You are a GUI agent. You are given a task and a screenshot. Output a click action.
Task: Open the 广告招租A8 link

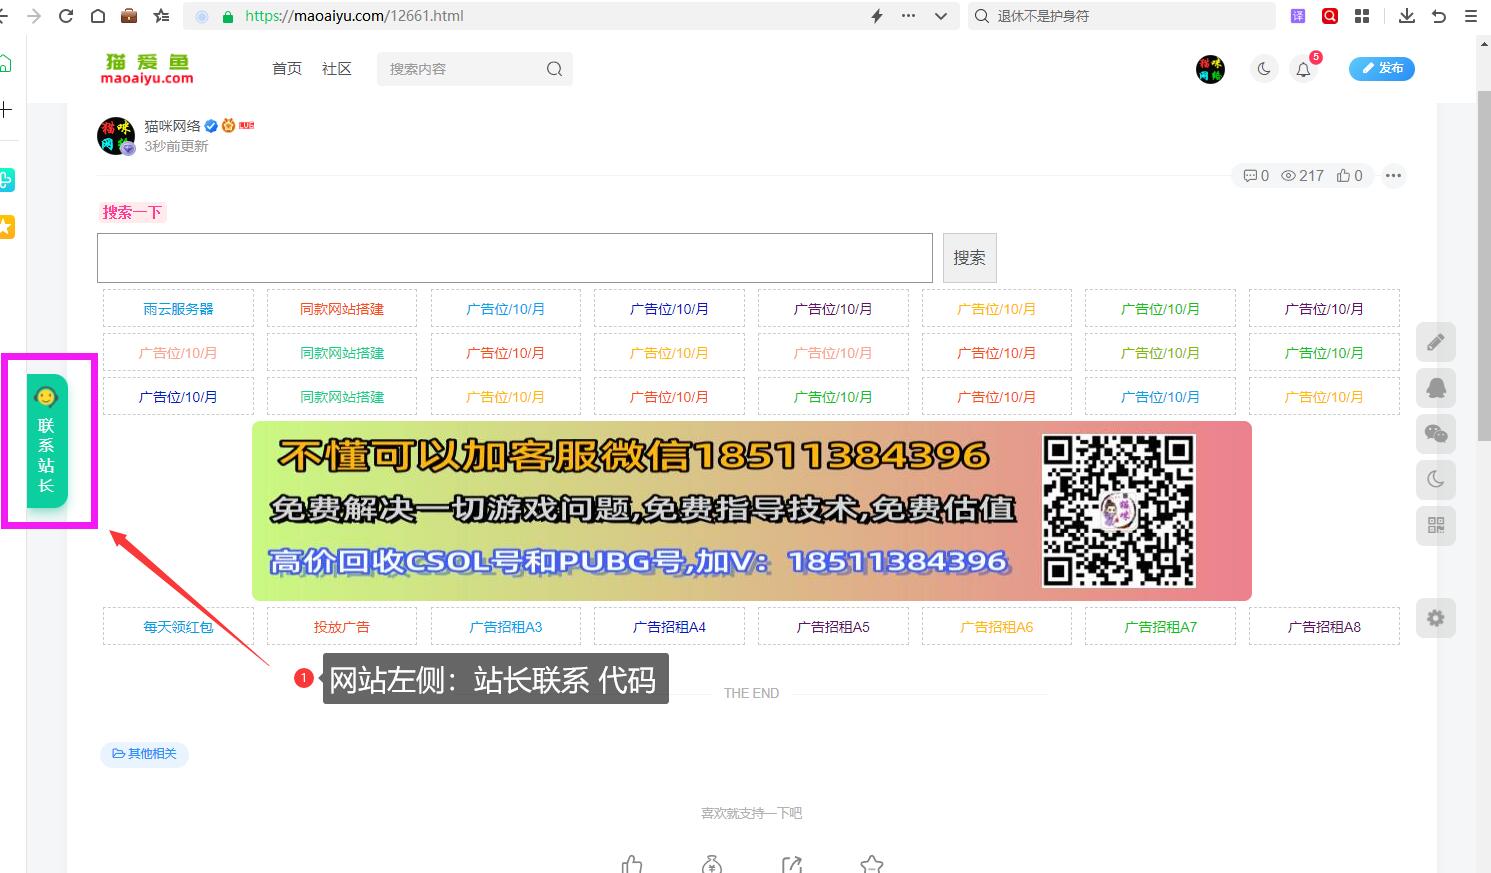(1324, 627)
